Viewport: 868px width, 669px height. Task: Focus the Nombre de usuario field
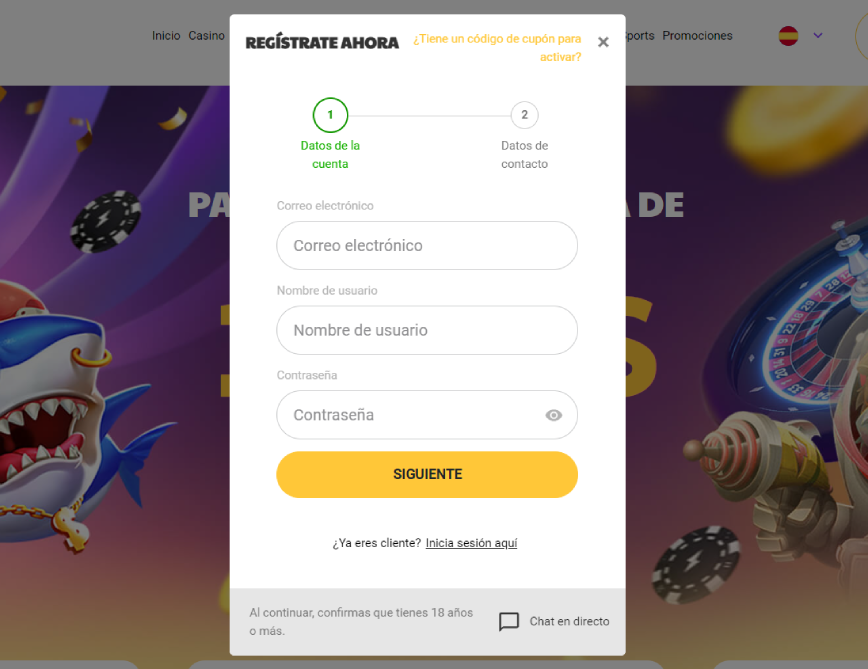pos(427,330)
